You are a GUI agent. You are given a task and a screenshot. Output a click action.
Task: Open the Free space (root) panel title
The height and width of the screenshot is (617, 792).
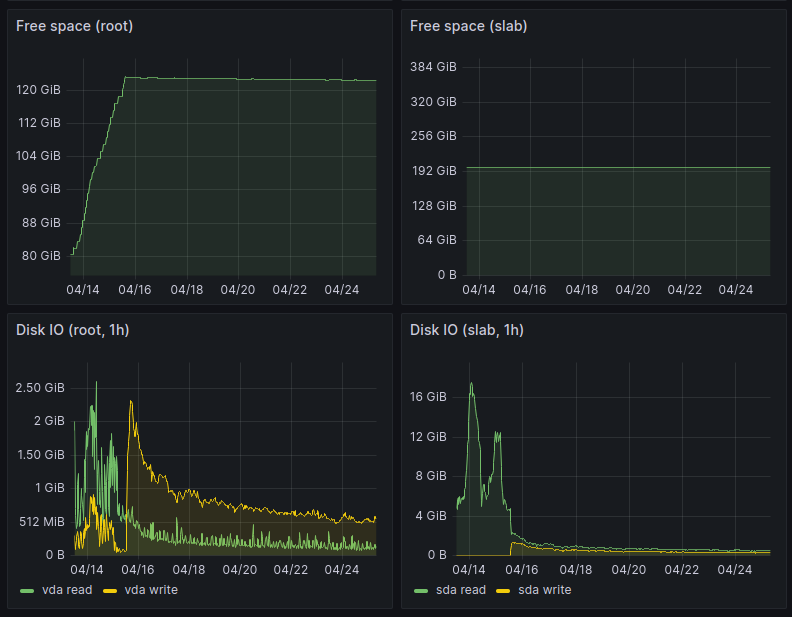coord(74,26)
